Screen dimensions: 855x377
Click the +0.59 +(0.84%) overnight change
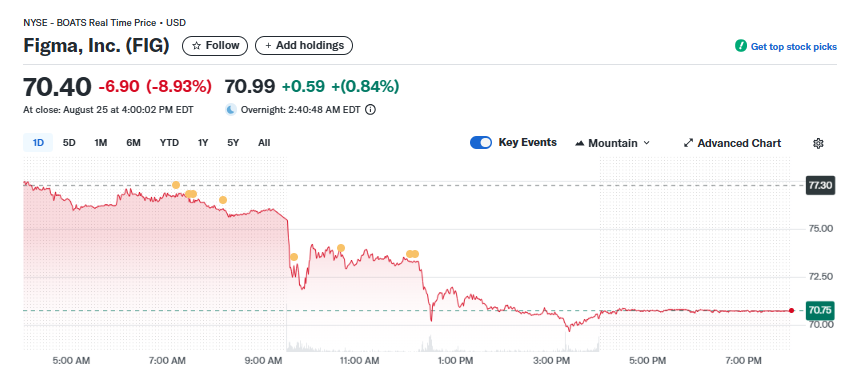(340, 87)
